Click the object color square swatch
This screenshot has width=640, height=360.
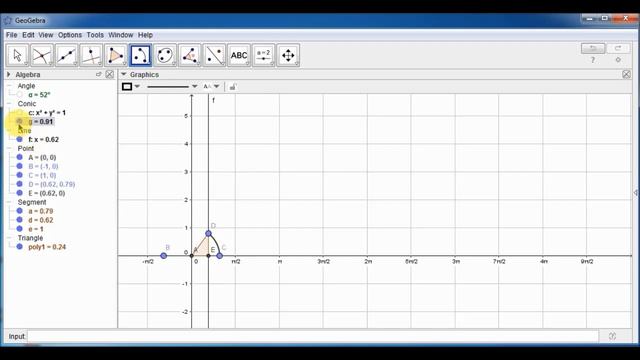[127, 87]
